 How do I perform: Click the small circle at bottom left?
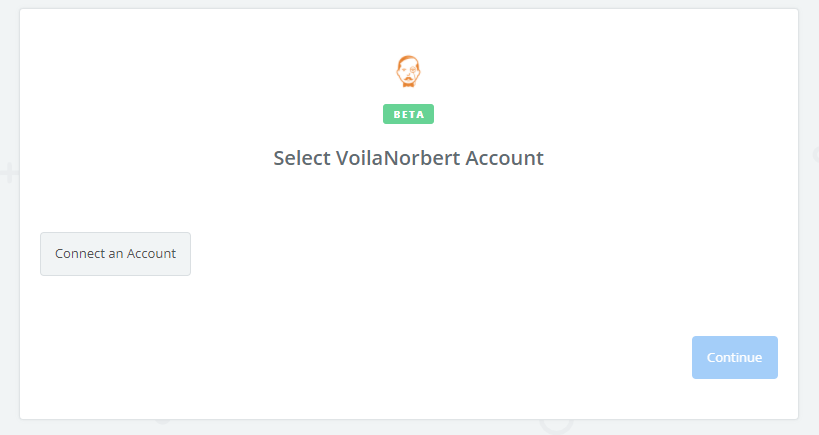[x=163, y=419]
